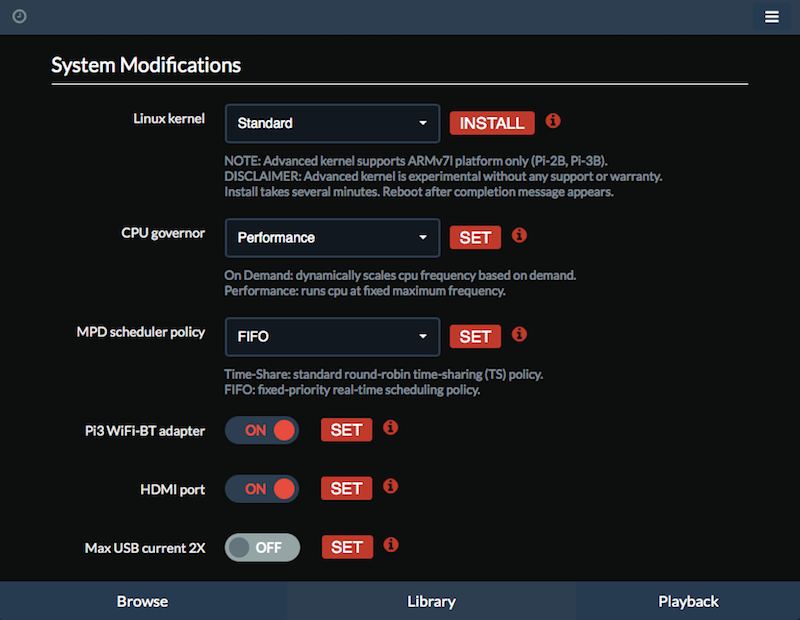This screenshot has width=800, height=620.
Task: Show the info tip for HDMI port
Action: (391, 486)
